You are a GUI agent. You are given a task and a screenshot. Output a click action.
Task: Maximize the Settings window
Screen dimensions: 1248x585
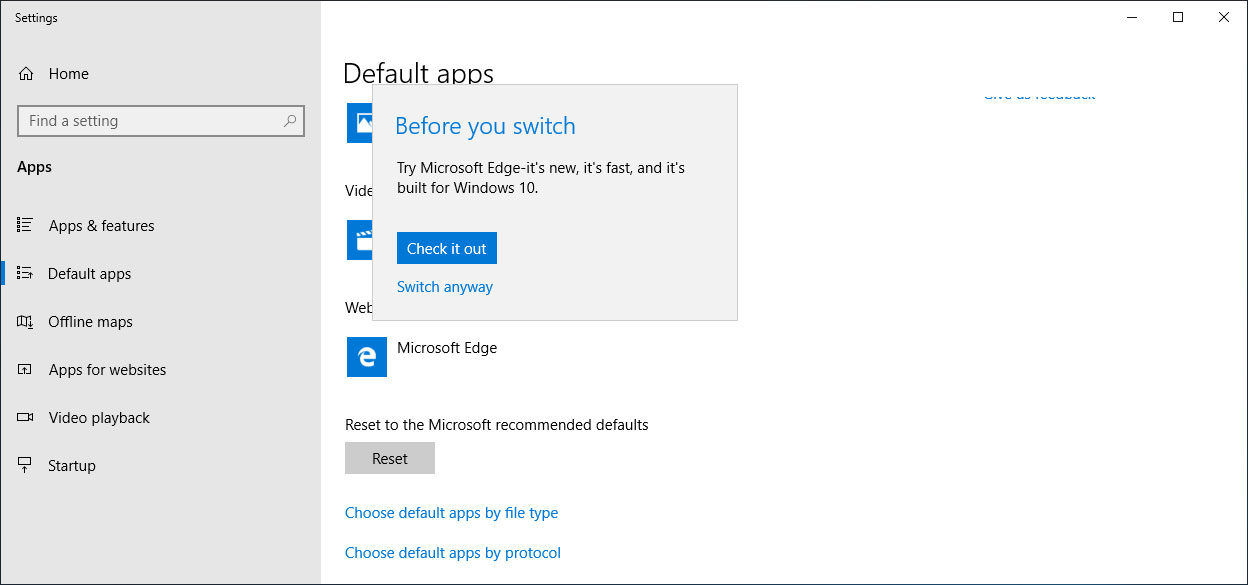point(1178,18)
